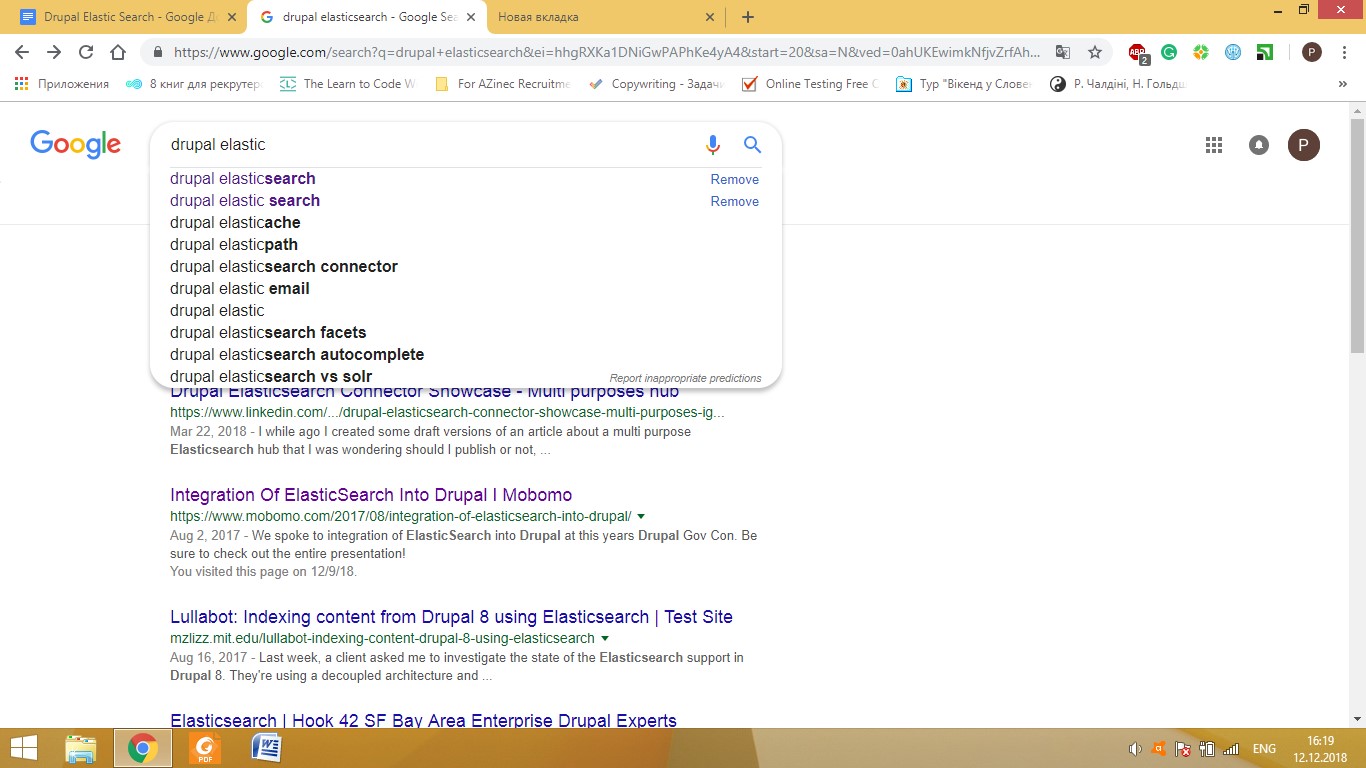The image size is (1366, 768).
Task: Start a voice search with the microphone icon
Action: click(x=713, y=144)
